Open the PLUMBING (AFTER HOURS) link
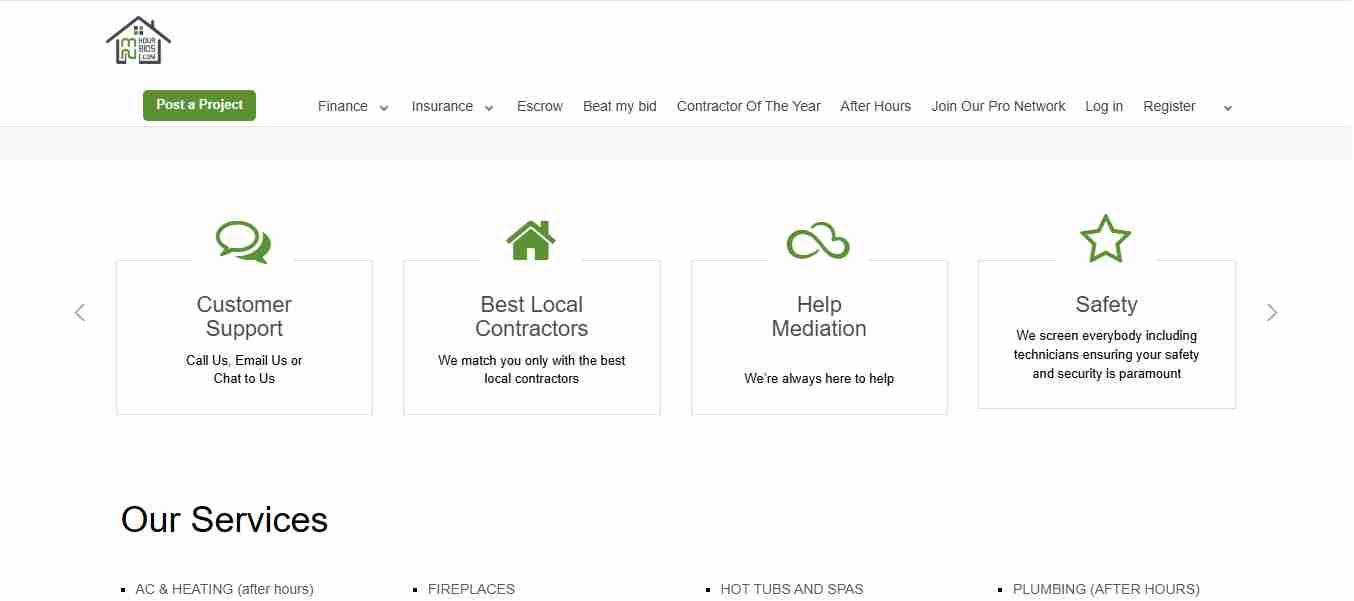This screenshot has height=601, width=1354. [1106, 589]
